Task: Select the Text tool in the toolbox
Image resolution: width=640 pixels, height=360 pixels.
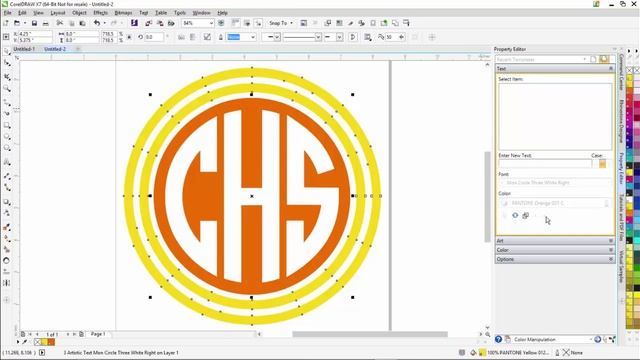Action: pyautogui.click(x=7, y=162)
